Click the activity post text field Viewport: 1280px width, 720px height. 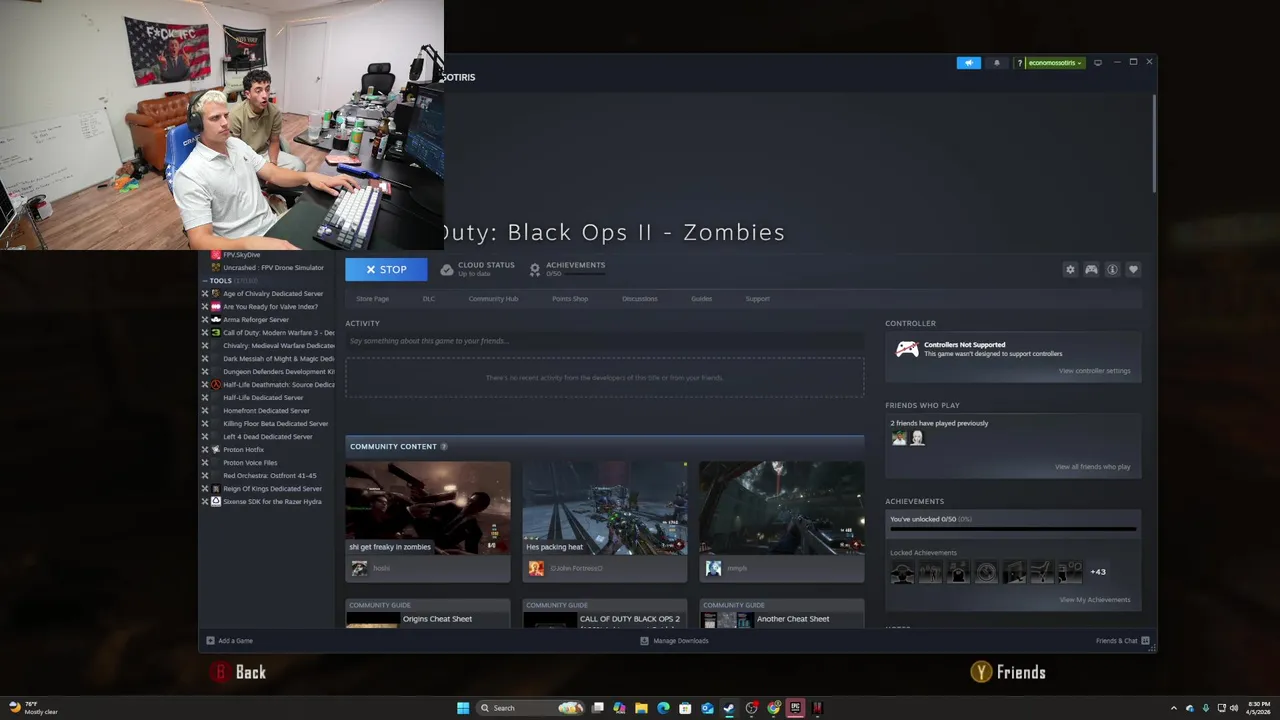point(605,341)
